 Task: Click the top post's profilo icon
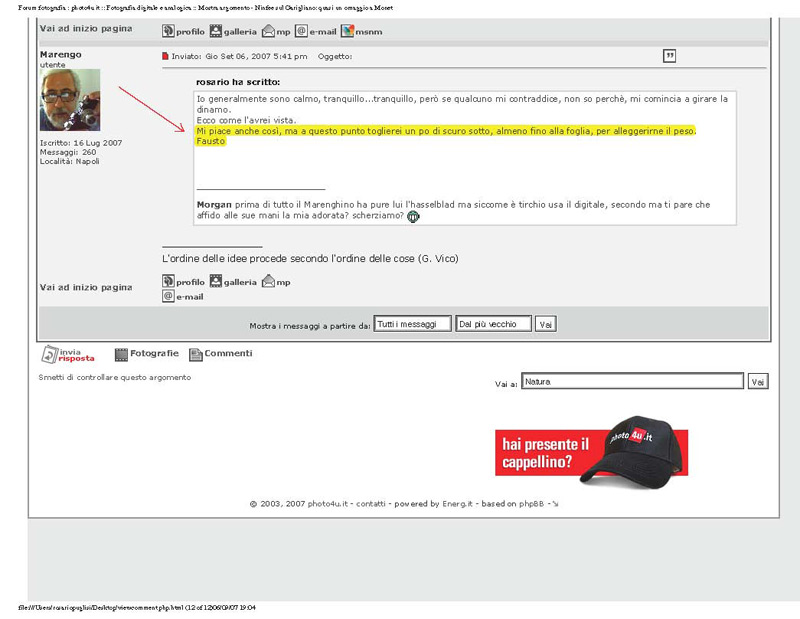pos(168,31)
